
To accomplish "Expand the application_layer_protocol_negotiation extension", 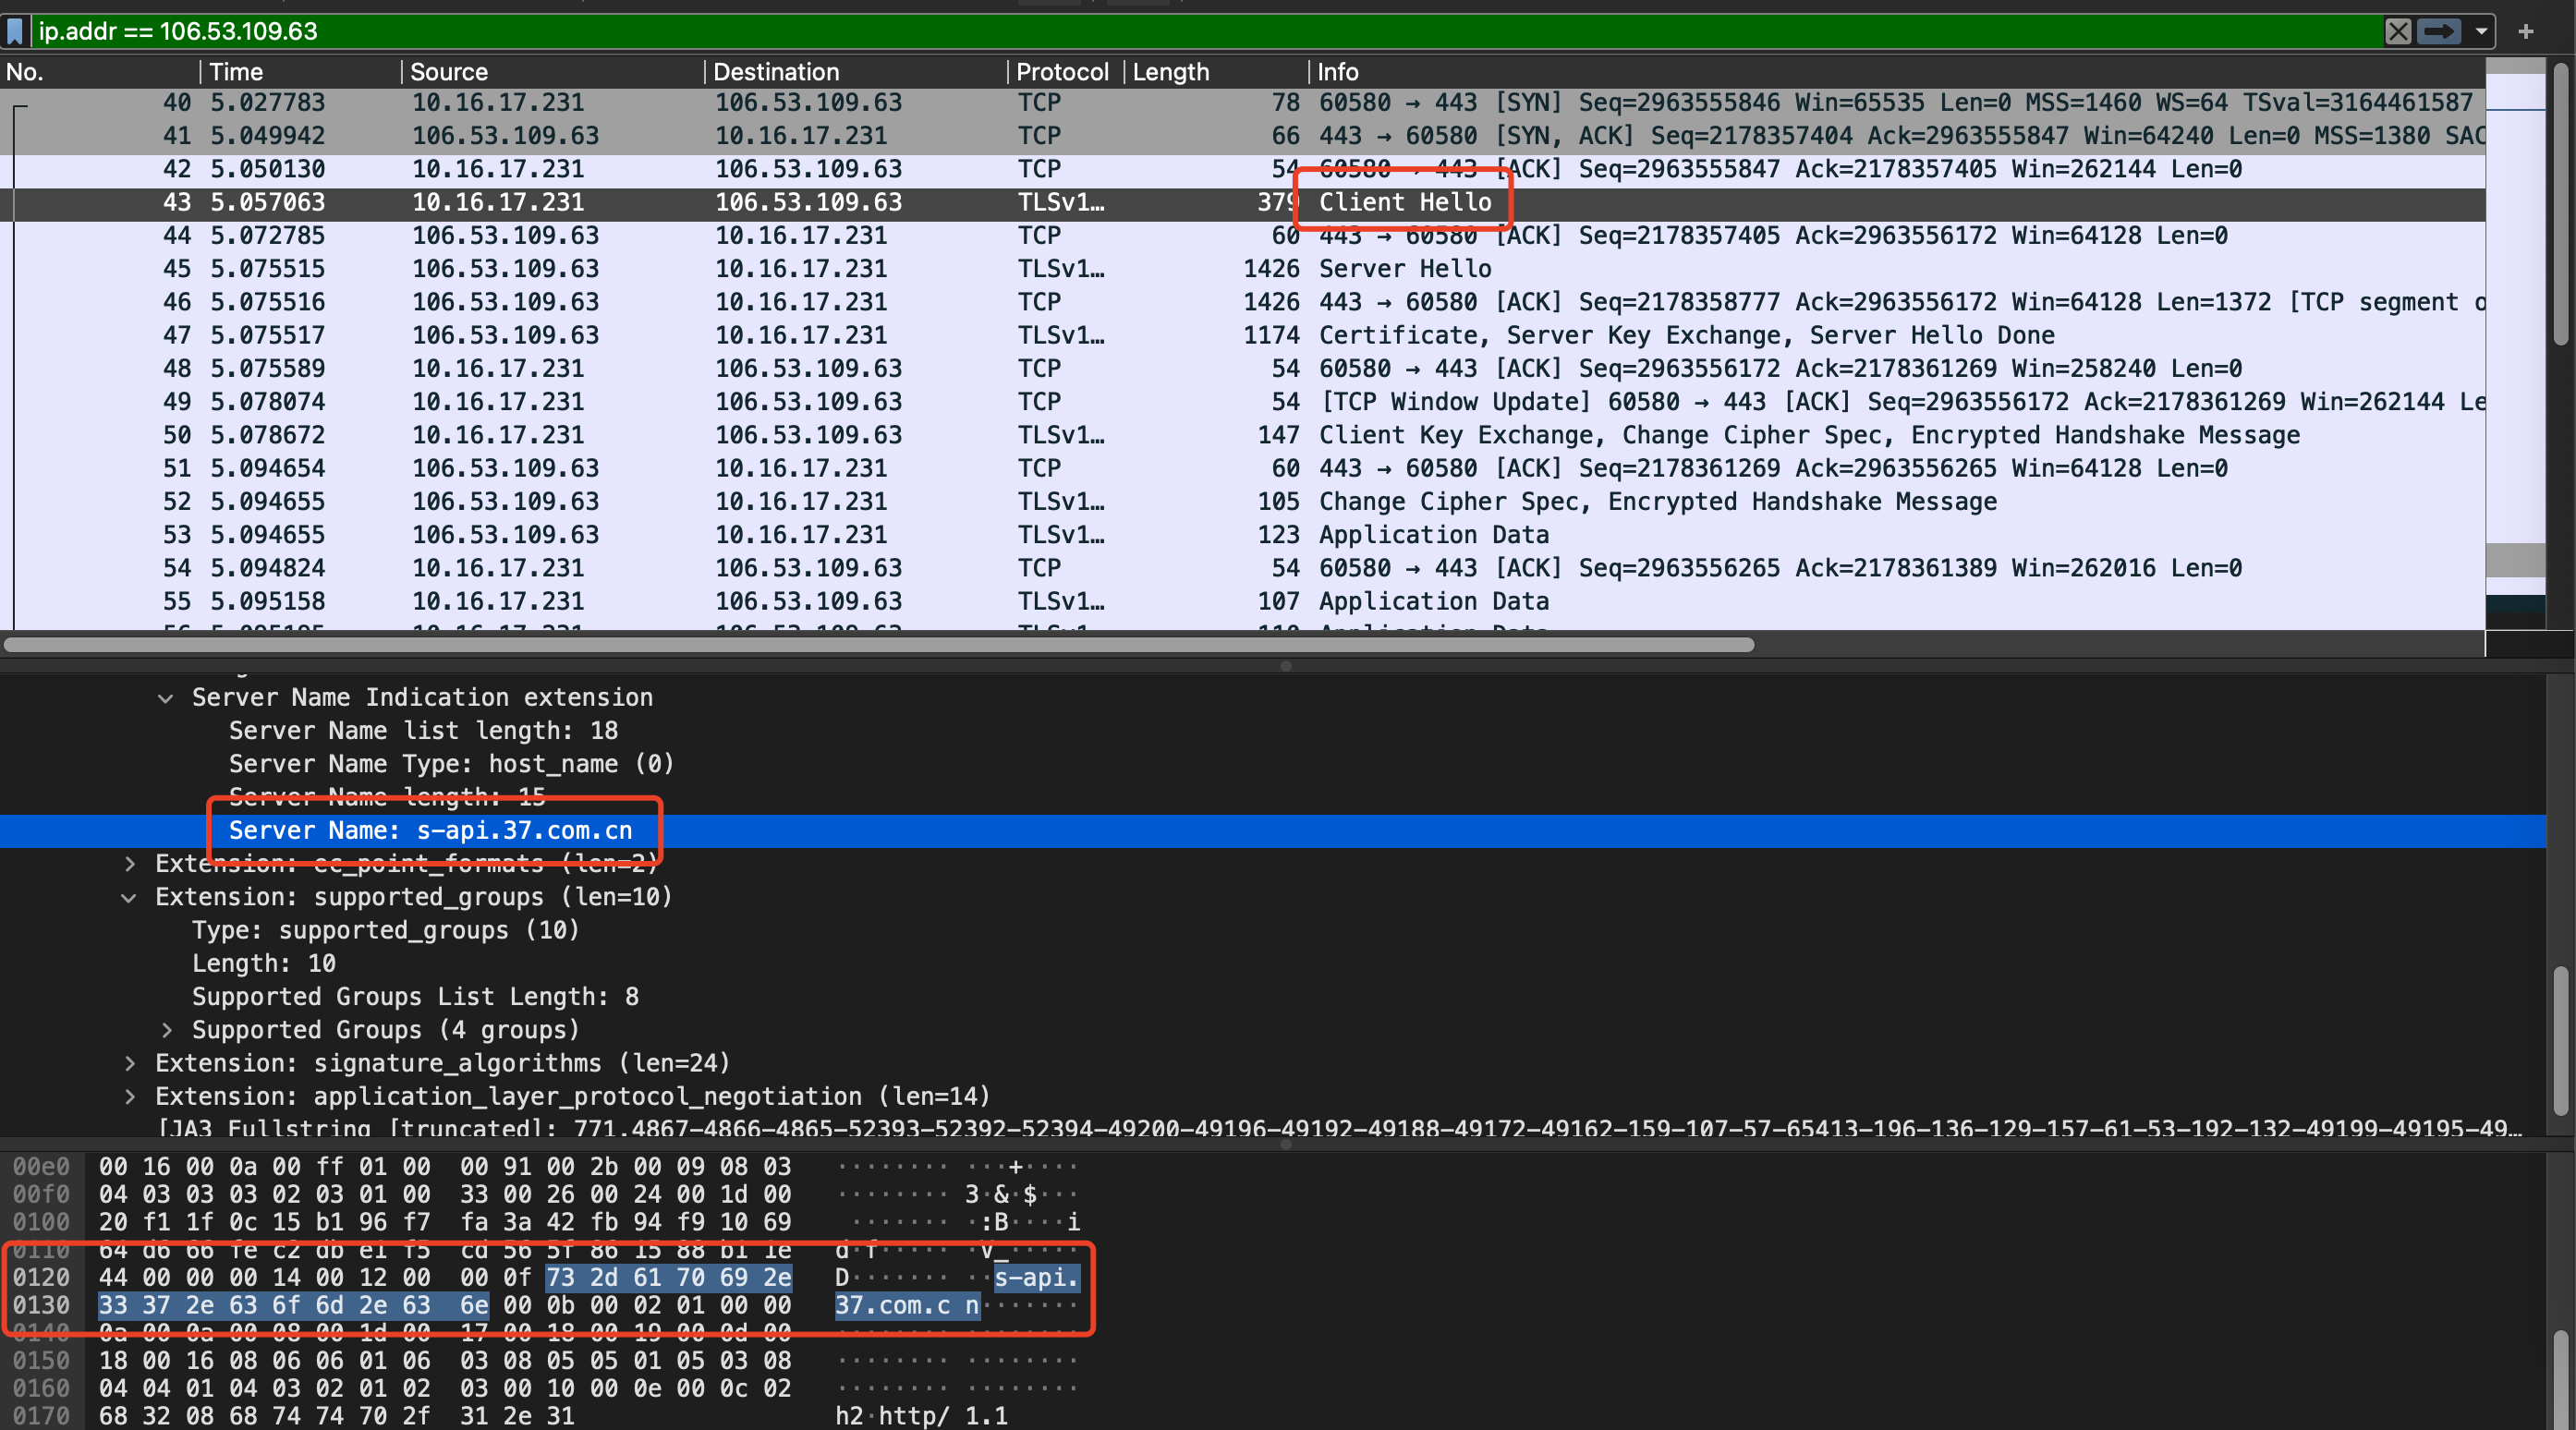I will [x=130, y=1096].
